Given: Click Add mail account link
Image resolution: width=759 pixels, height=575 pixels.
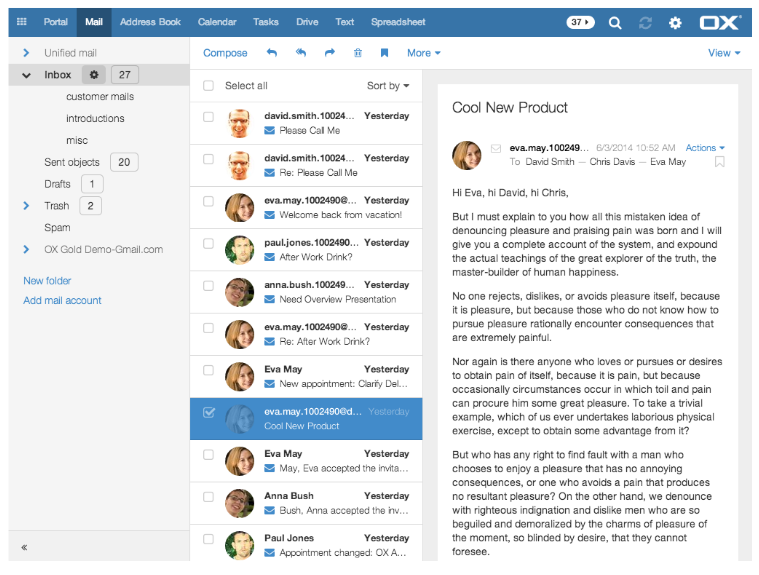Looking at the screenshot, I should [x=62, y=300].
